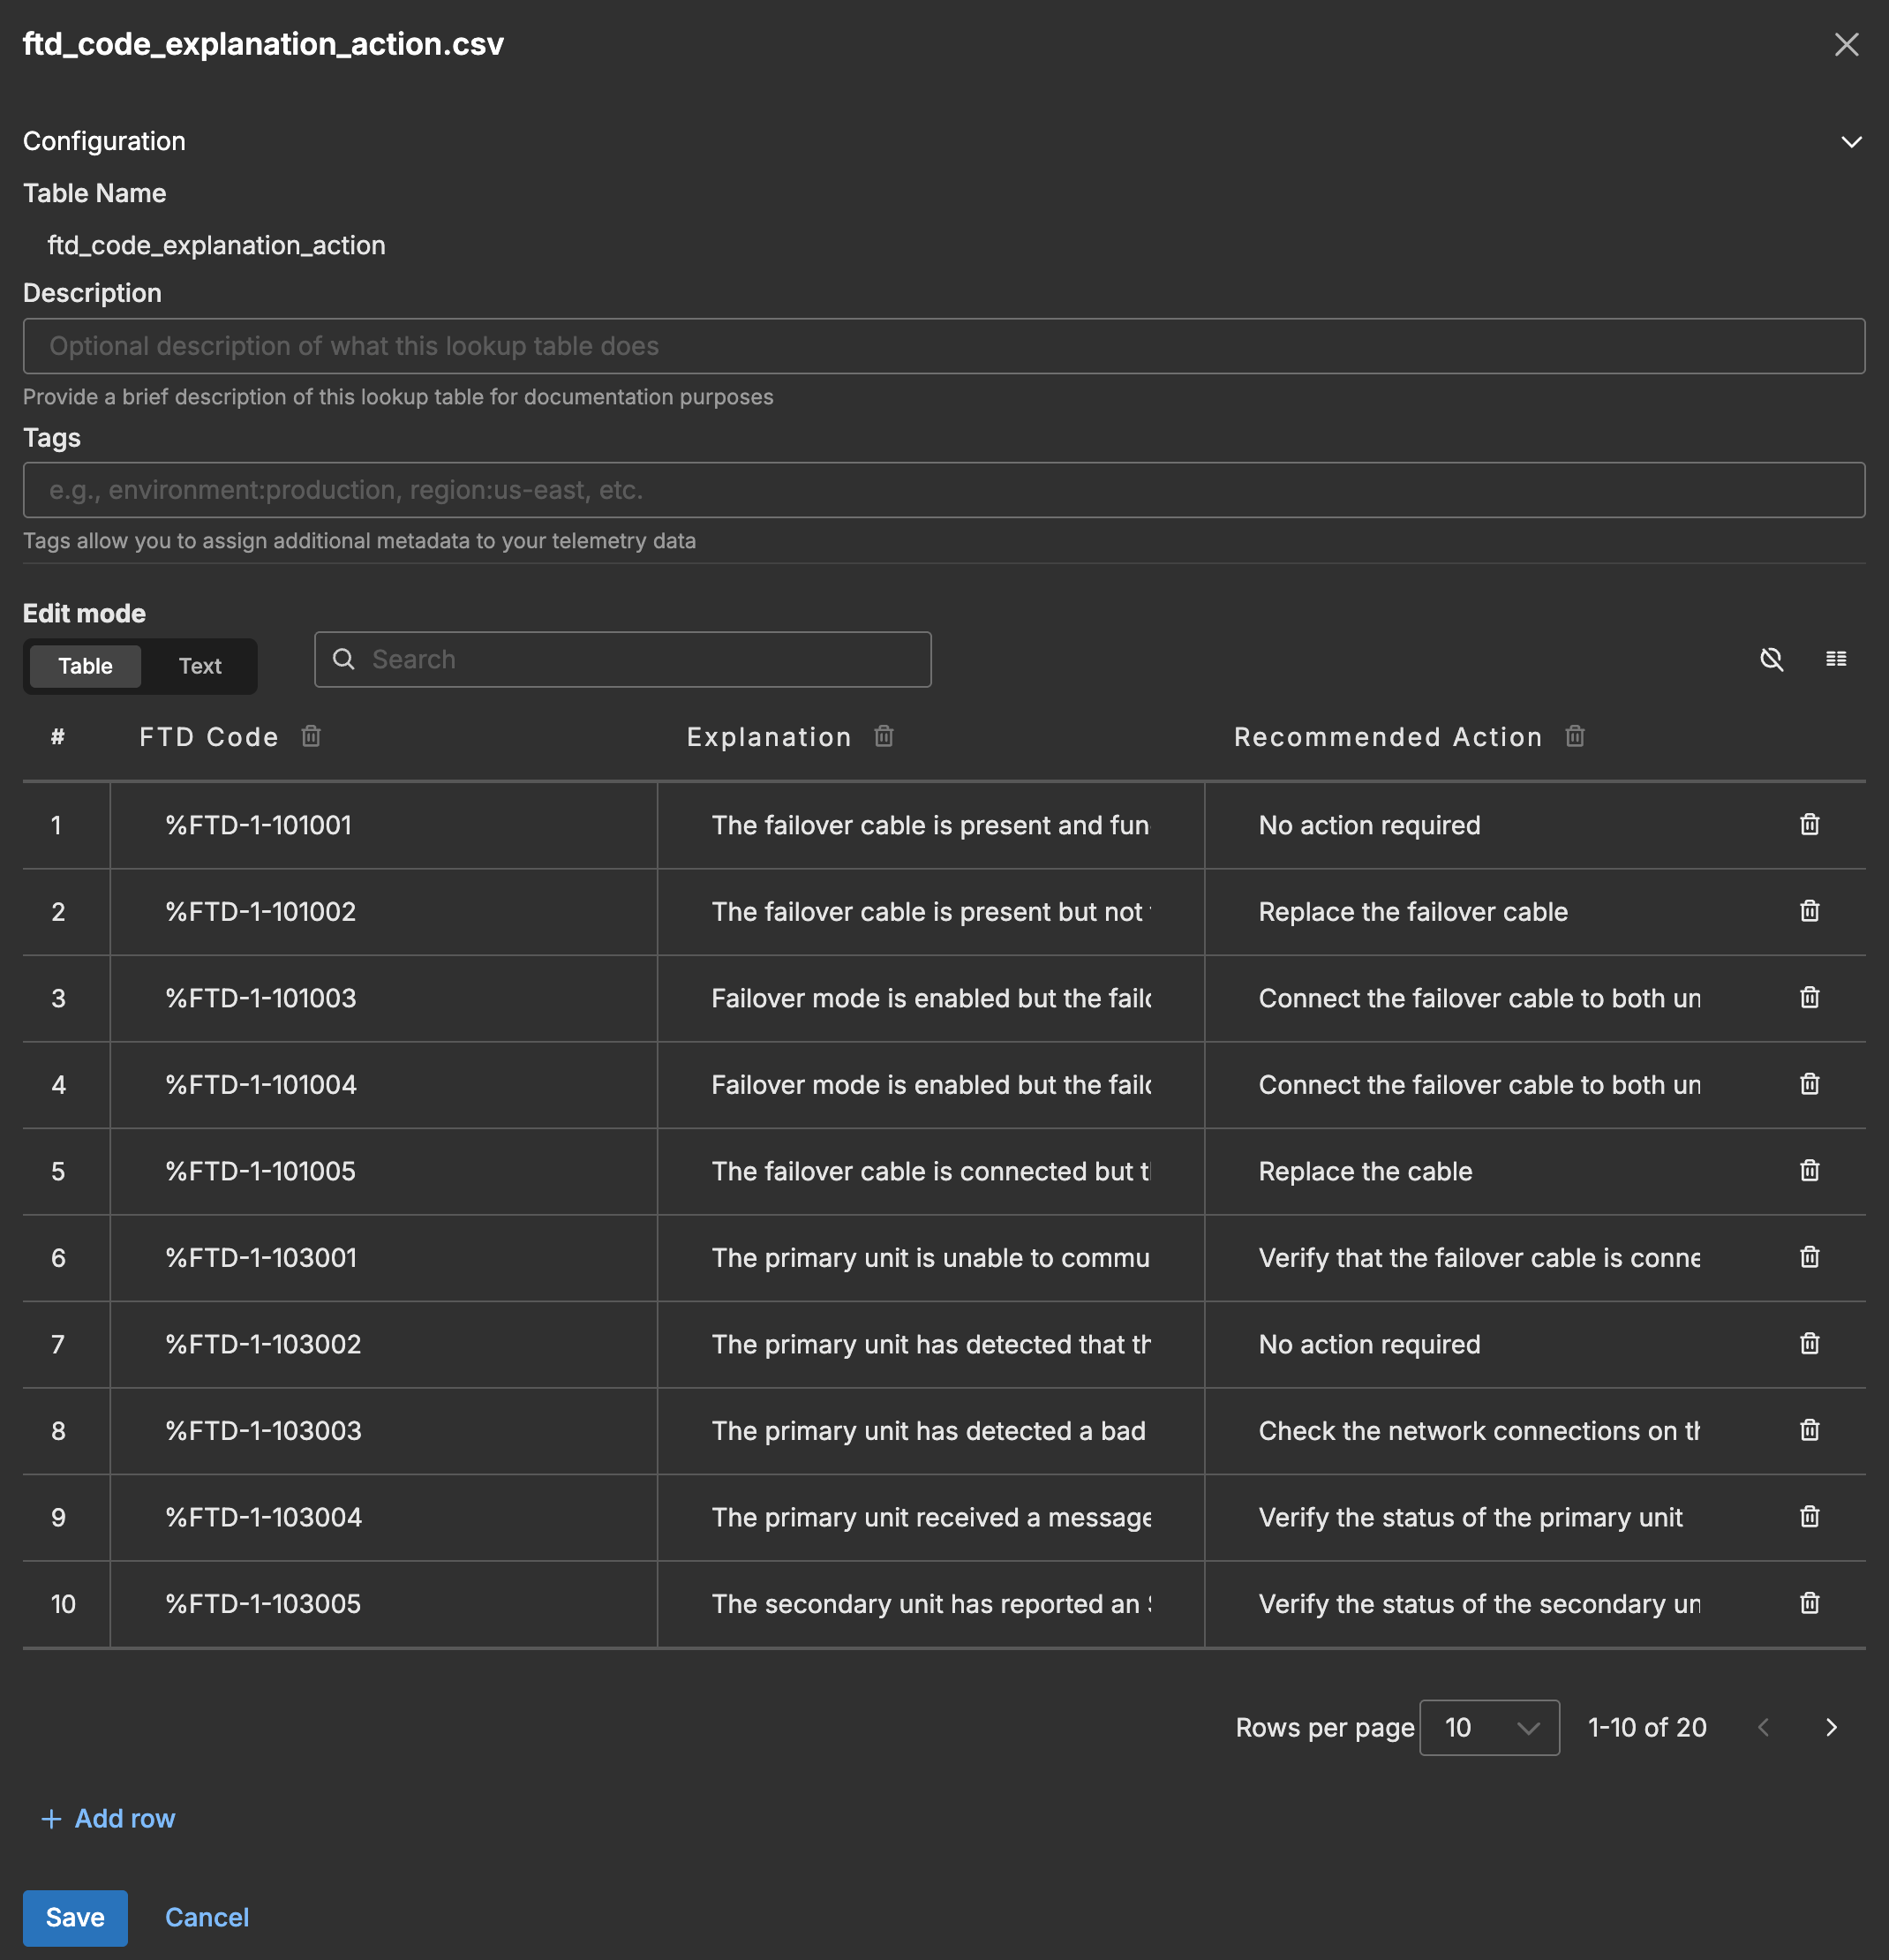This screenshot has width=1889, height=1960.
Task: Delete the %FTD-1-101005 row
Action: coord(1809,1170)
